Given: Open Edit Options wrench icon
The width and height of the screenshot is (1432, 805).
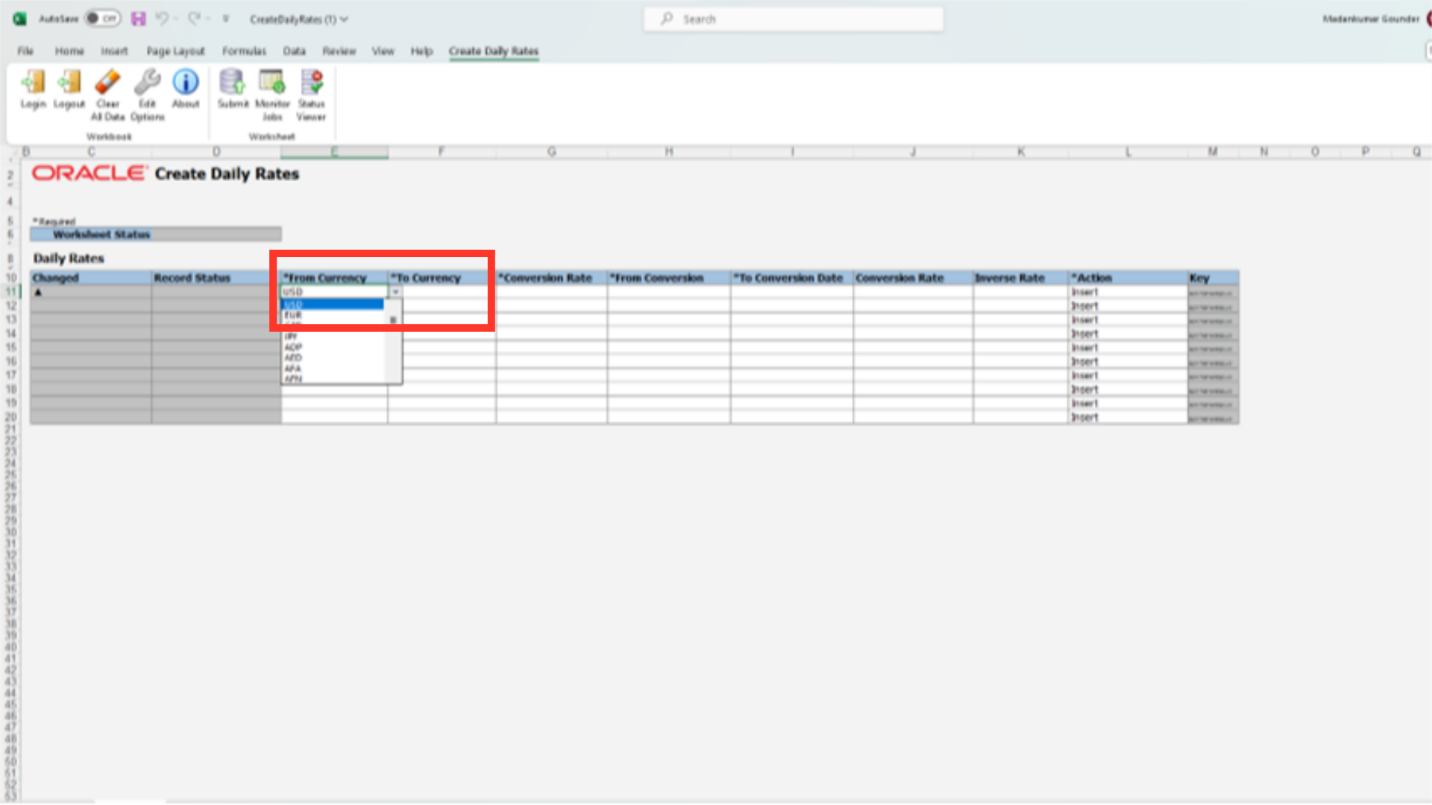Looking at the screenshot, I should click(147, 83).
